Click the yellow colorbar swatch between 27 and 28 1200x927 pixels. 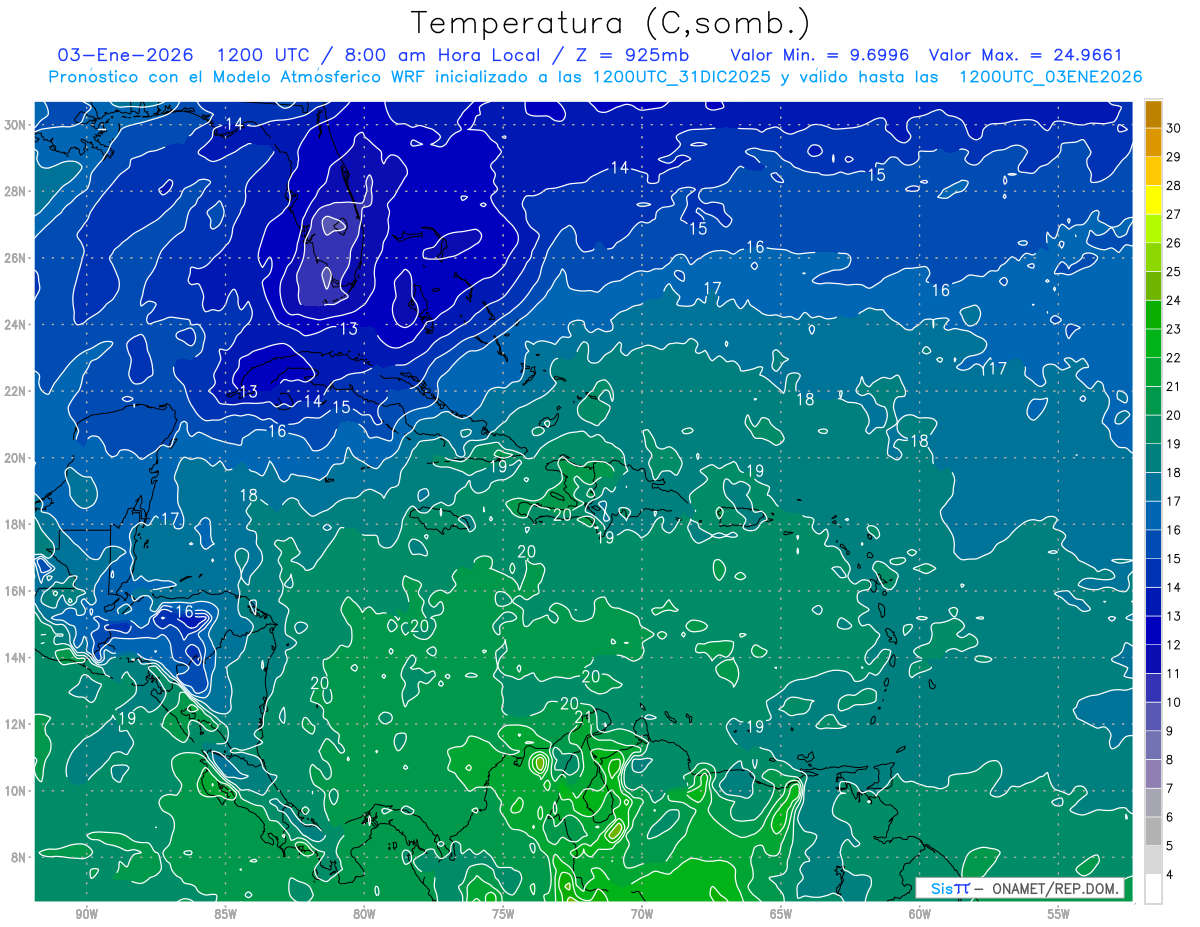click(x=1153, y=200)
